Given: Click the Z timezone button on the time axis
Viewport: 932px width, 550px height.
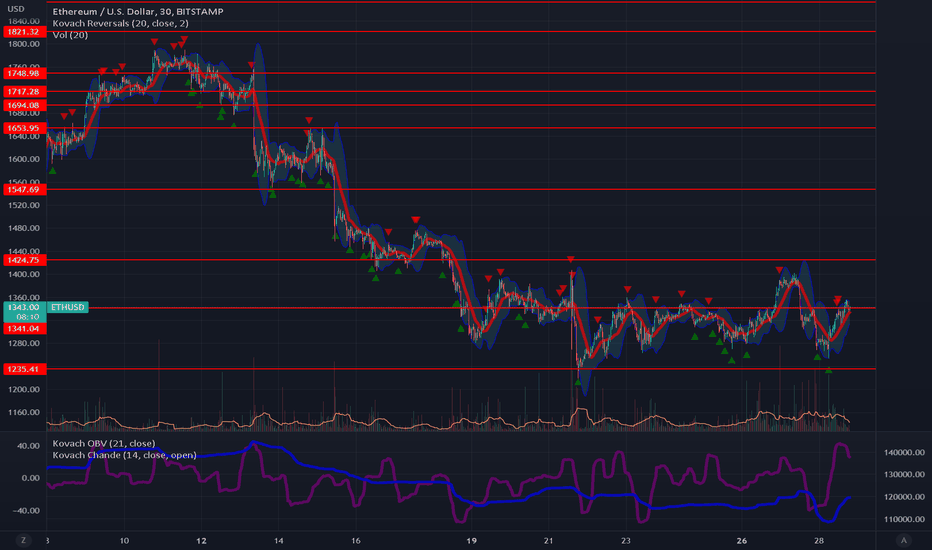Looking at the screenshot, I should point(23,540).
